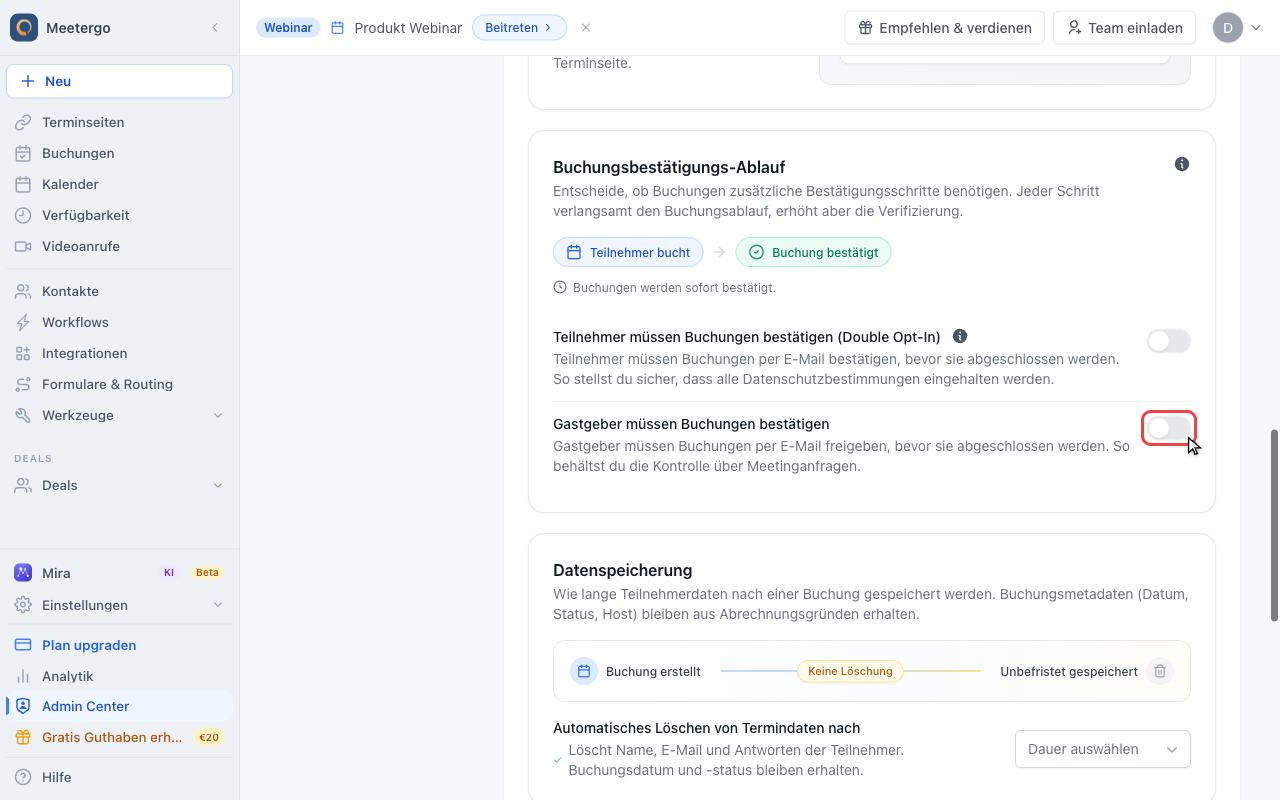Image resolution: width=1280 pixels, height=800 pixels.
Task: Click info icon for Buchungsbestätigungs-Ablauf
Action: click(1182, 164)
